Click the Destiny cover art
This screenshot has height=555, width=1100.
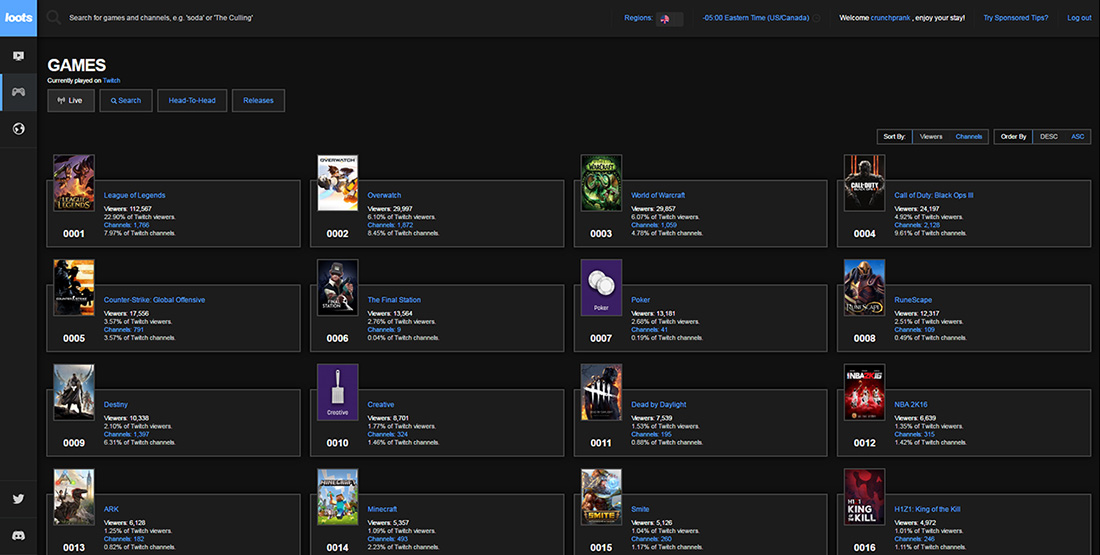coord(74,392)
